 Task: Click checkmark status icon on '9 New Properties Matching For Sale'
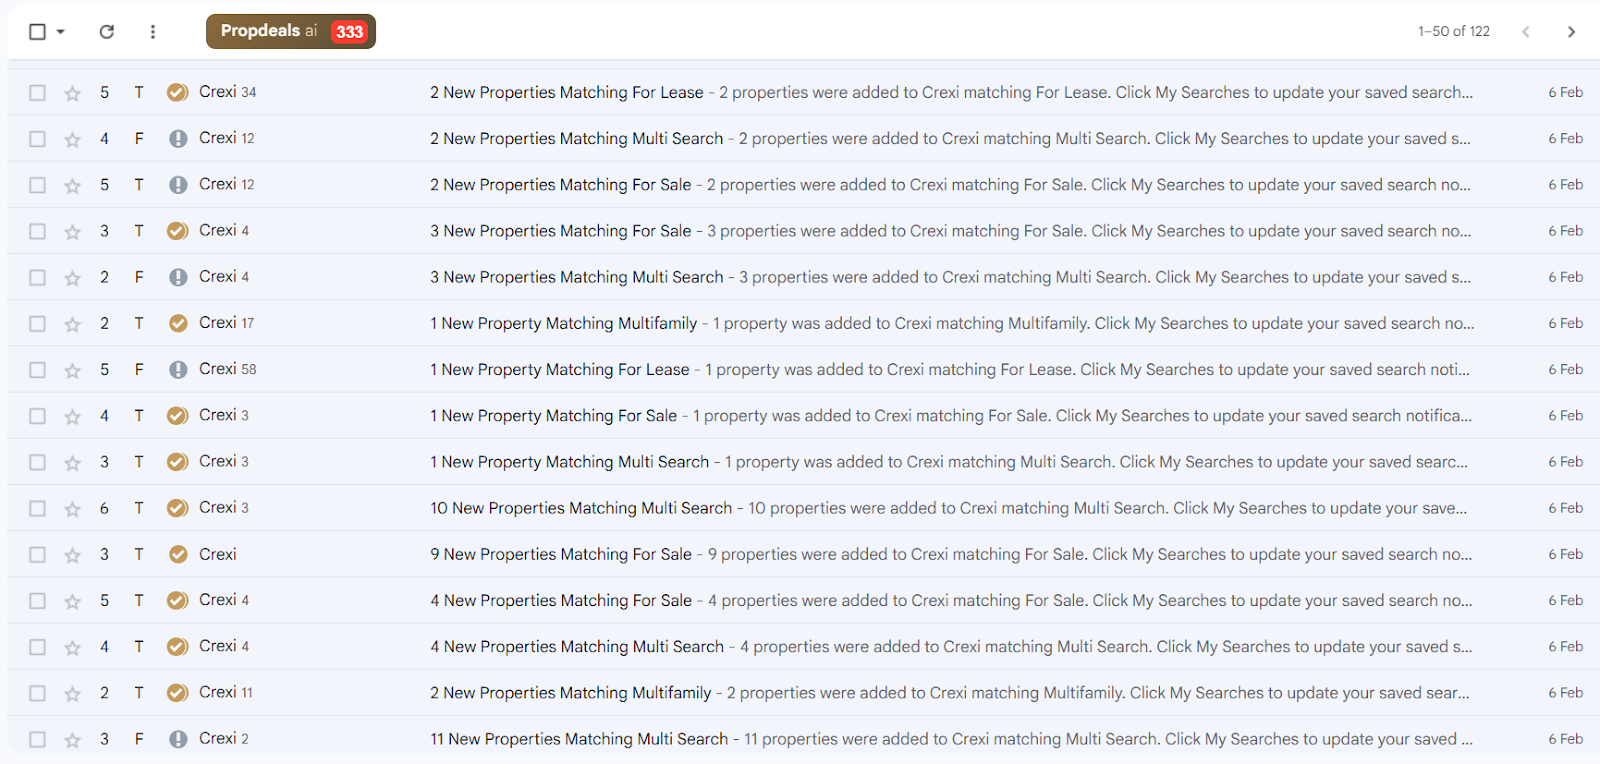coord(178,554)
